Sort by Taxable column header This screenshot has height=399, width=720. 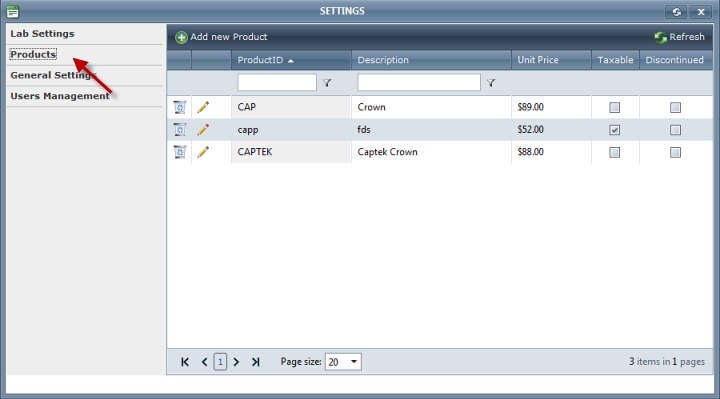tap(615, 60)
